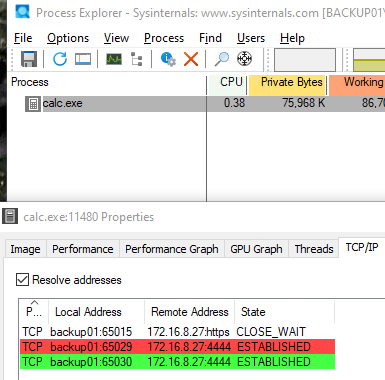Click 172.16.8.27:4444 in the green row
The image size is (385, 380).
(189, 362)
